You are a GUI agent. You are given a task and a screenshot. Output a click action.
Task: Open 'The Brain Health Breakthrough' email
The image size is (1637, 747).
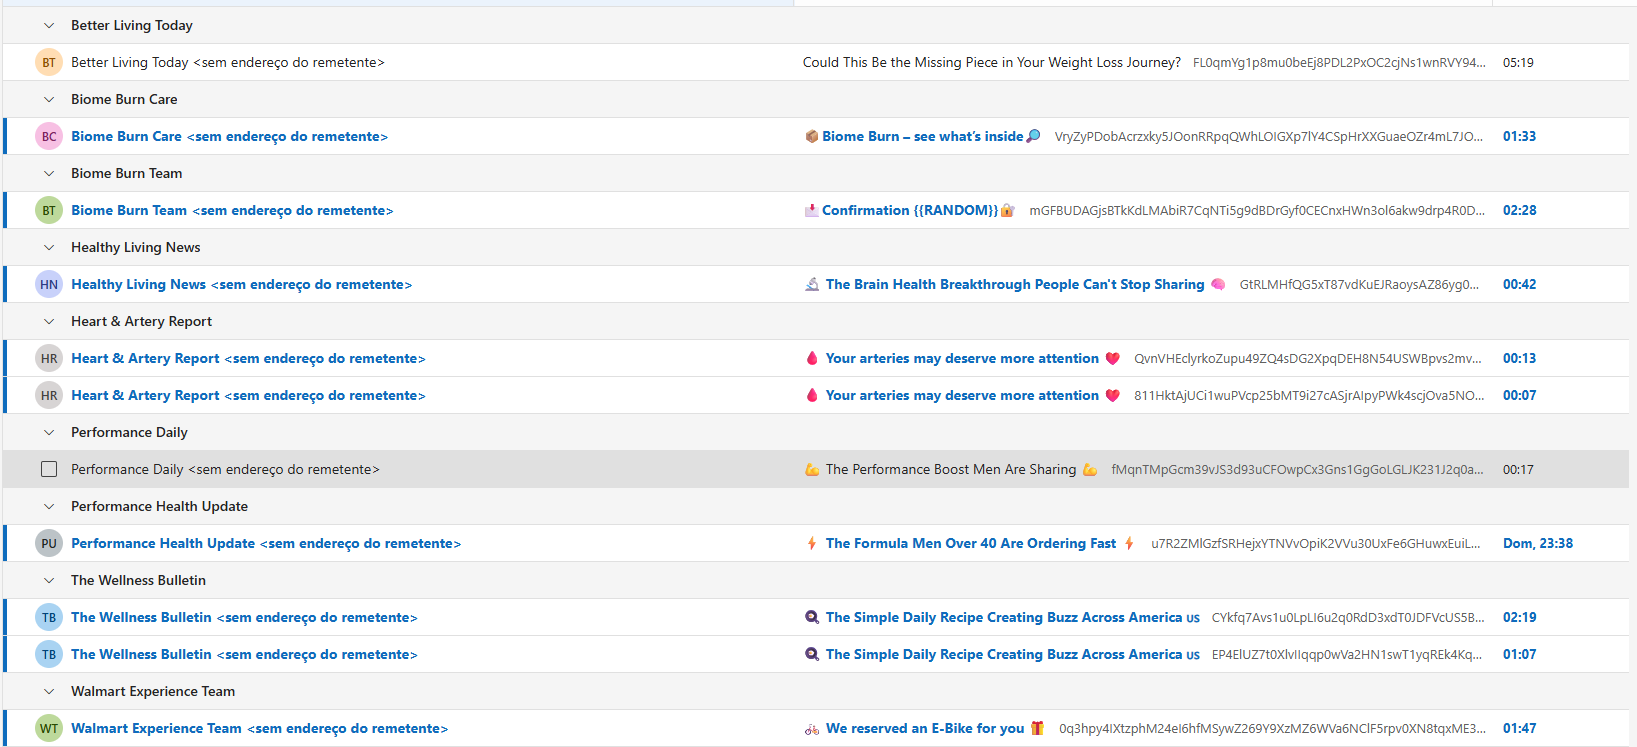pos(1015,284)
